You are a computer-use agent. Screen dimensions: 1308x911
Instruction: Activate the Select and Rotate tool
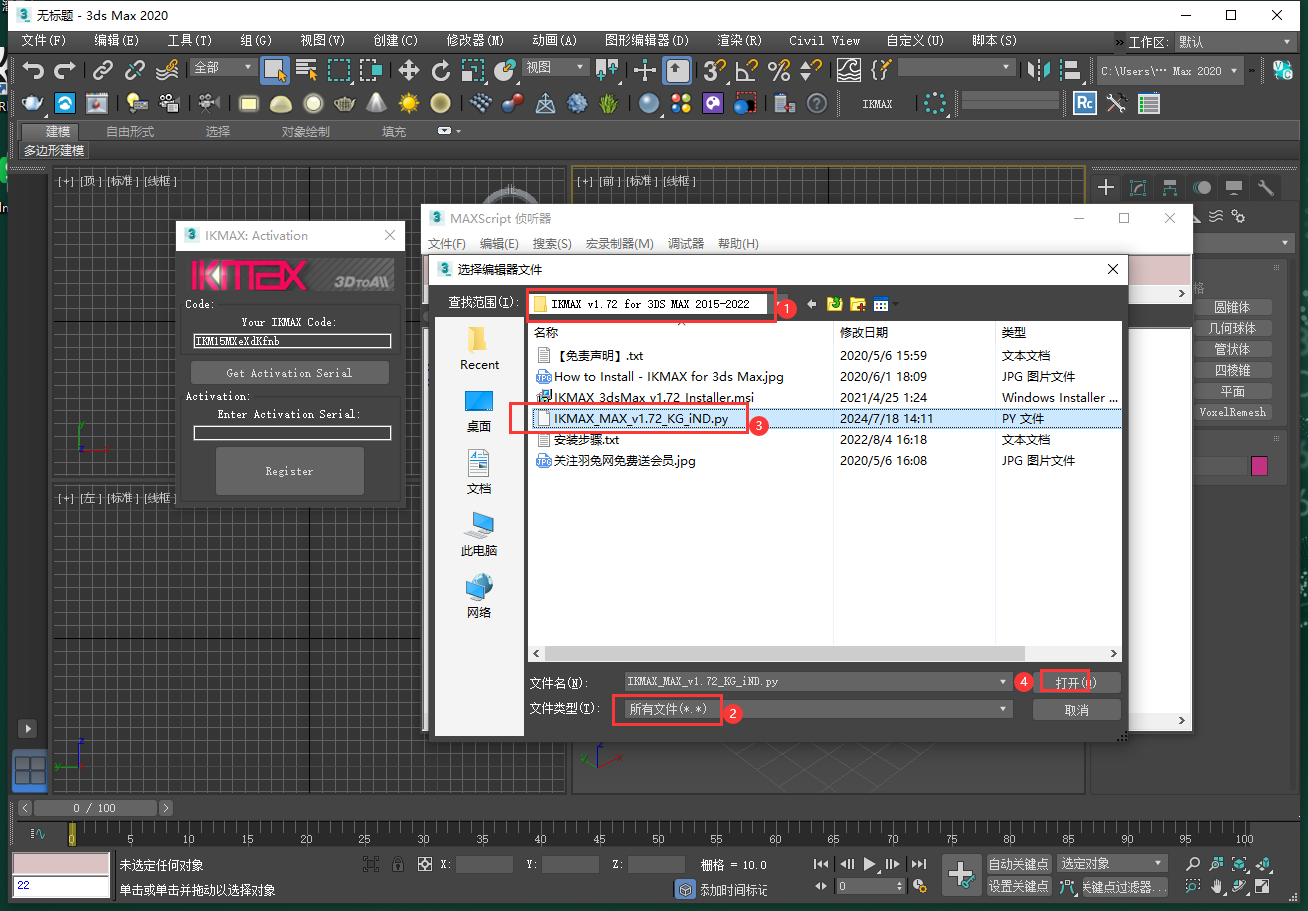(x=441, y=70)
